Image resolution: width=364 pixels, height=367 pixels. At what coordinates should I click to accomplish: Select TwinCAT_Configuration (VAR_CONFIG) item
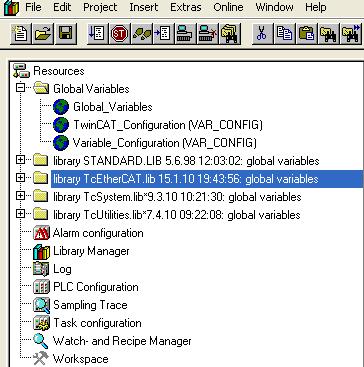[x=168, y=125]
